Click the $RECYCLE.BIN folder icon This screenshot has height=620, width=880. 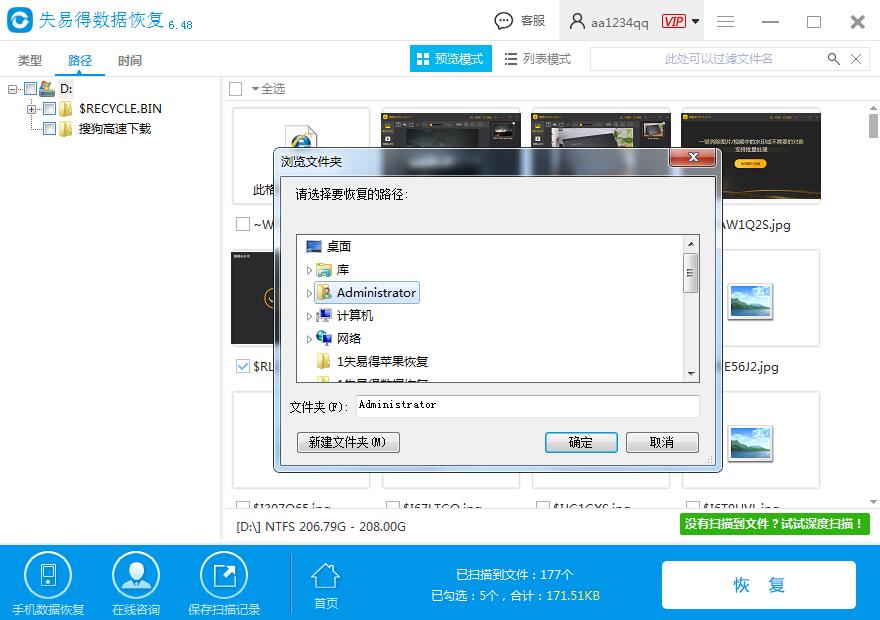[66, 108]
